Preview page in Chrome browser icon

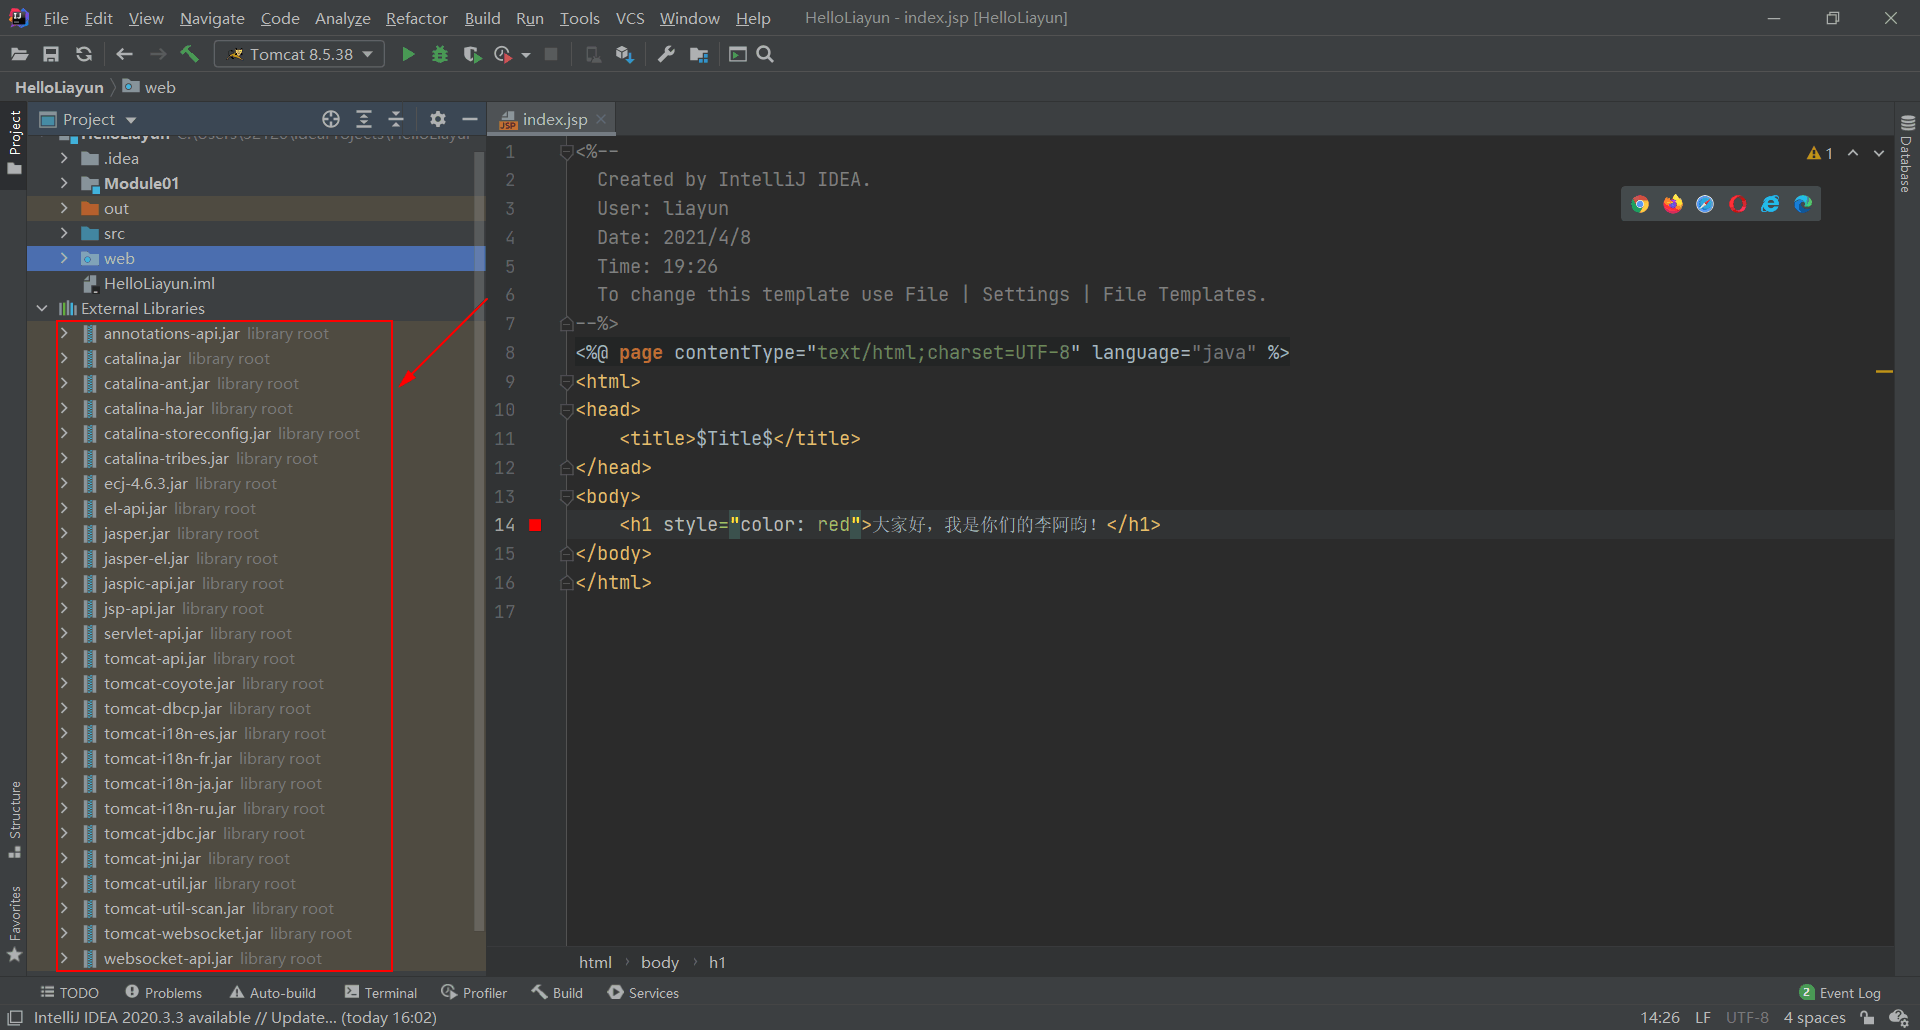coord(1640,204)
